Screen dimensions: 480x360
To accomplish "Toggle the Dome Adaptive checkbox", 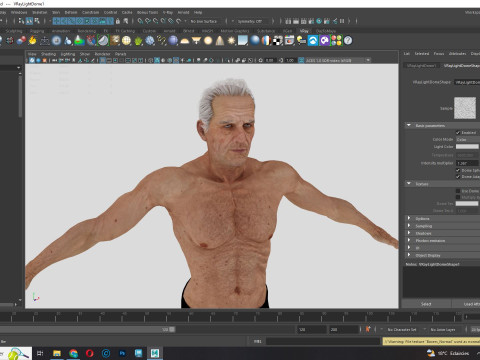I will tap(458, 177).
